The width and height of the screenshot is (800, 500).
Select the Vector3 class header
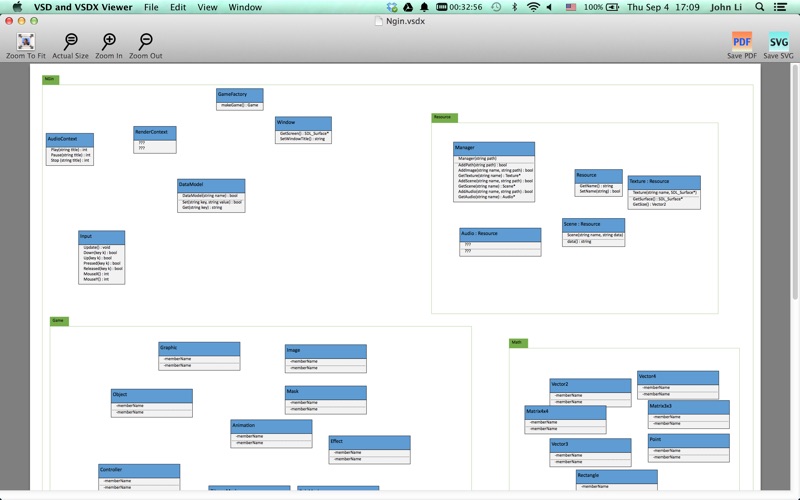pos(590,445)
